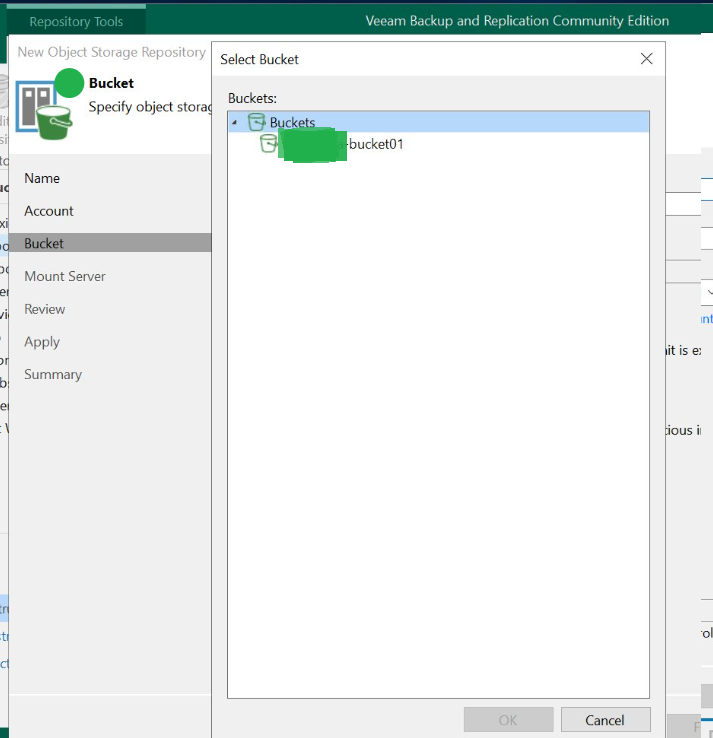Image resolution: width=713 pixels, height=738 pixels.
Task: Click the 'Buckets:' label above the tree
Action: tap(253, 98)
